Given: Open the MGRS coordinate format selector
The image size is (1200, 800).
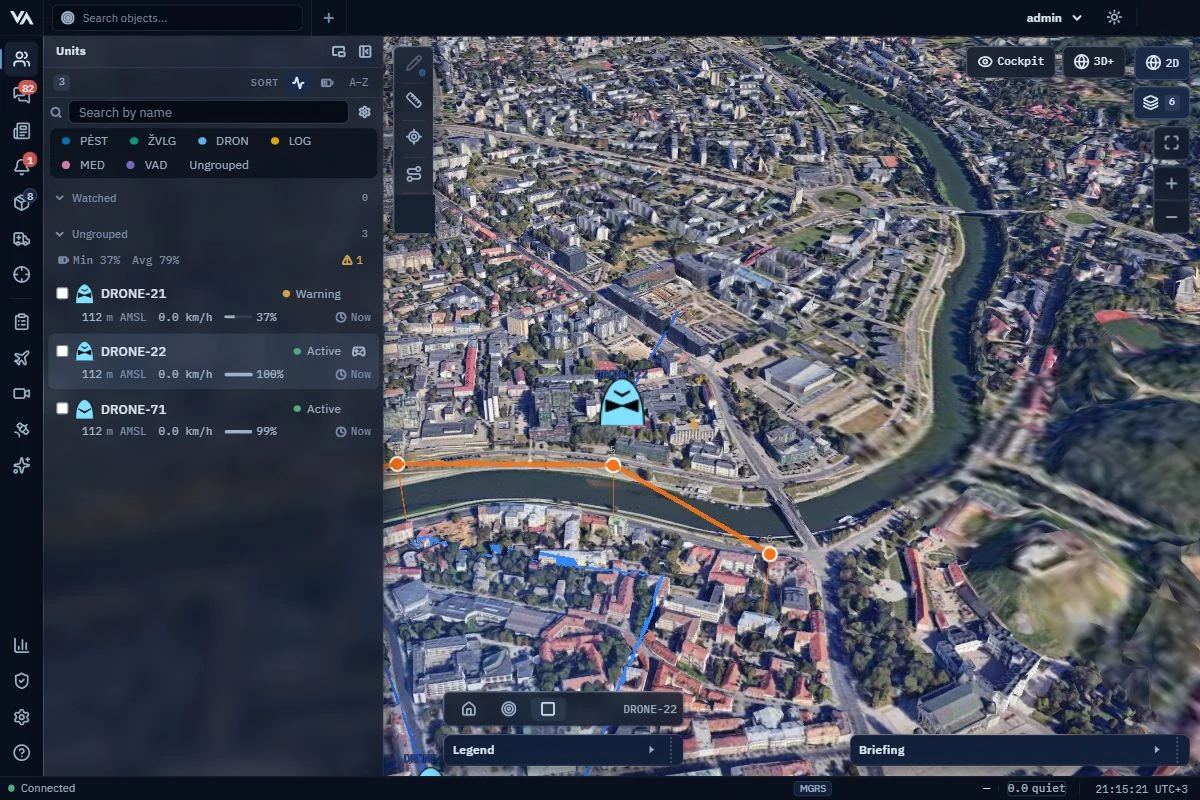Looking at the screenshot, I should click(x=813, y=788).
